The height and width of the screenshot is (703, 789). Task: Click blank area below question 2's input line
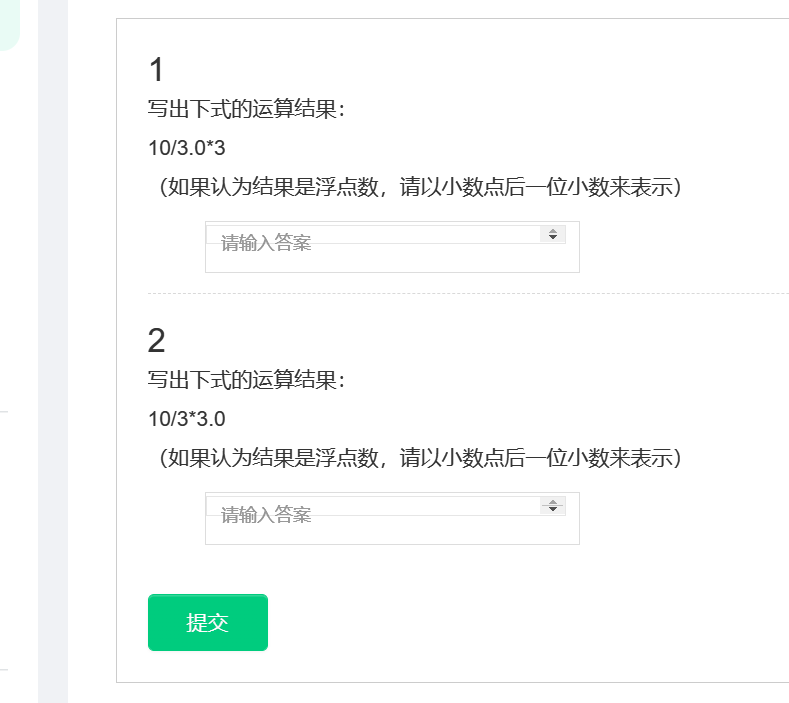[x=392, y=531]
